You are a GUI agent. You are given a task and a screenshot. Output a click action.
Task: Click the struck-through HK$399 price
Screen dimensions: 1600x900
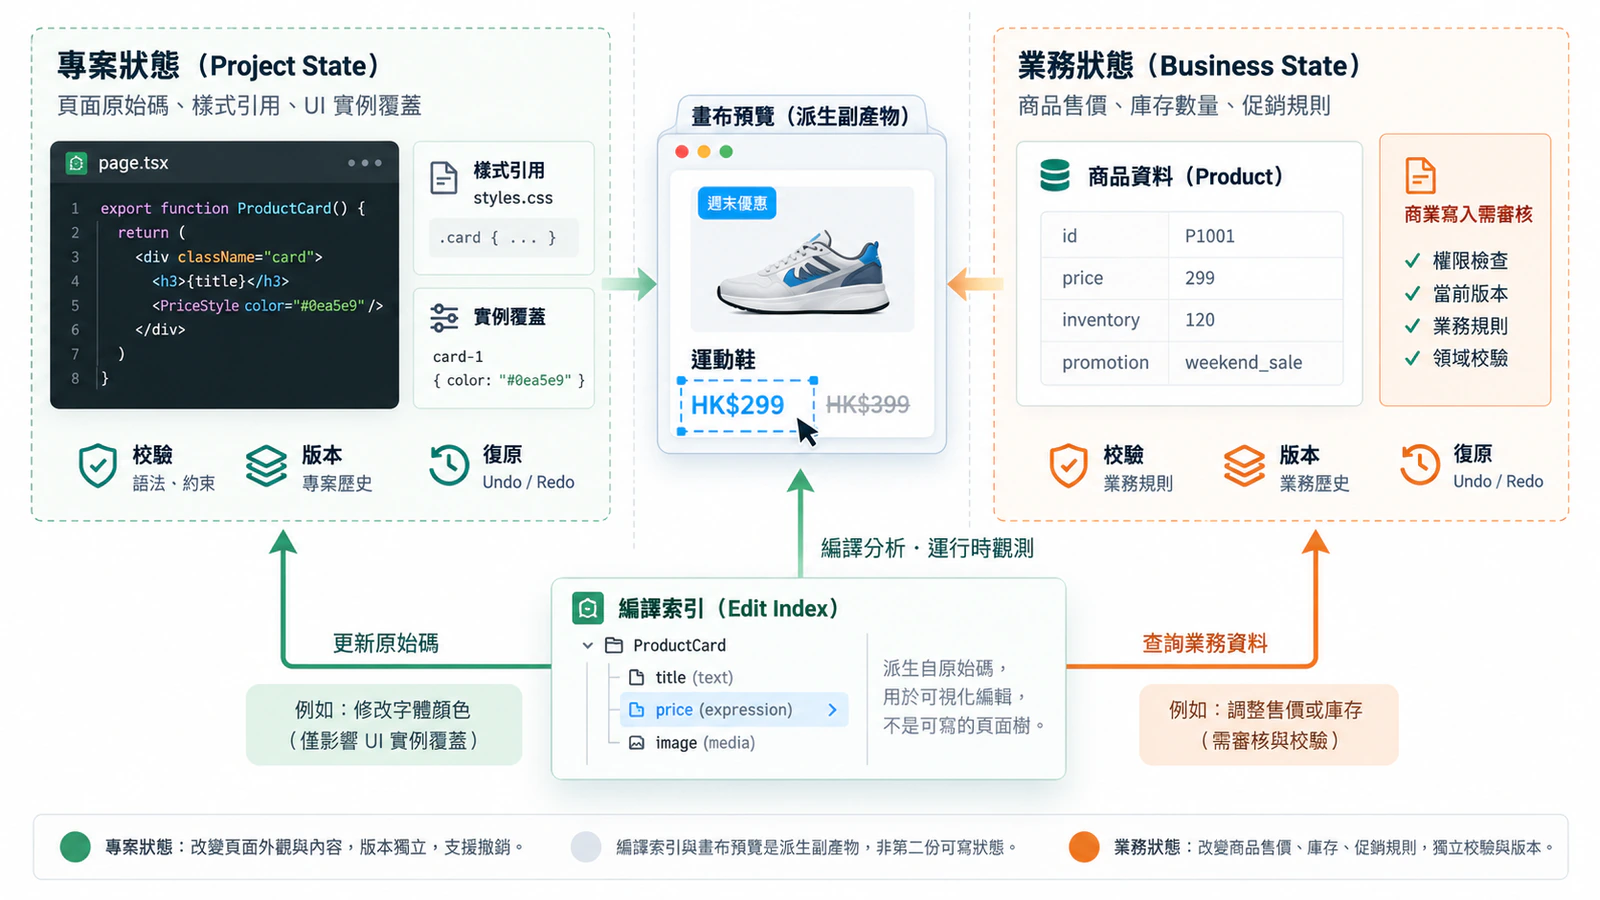(868, 404)
